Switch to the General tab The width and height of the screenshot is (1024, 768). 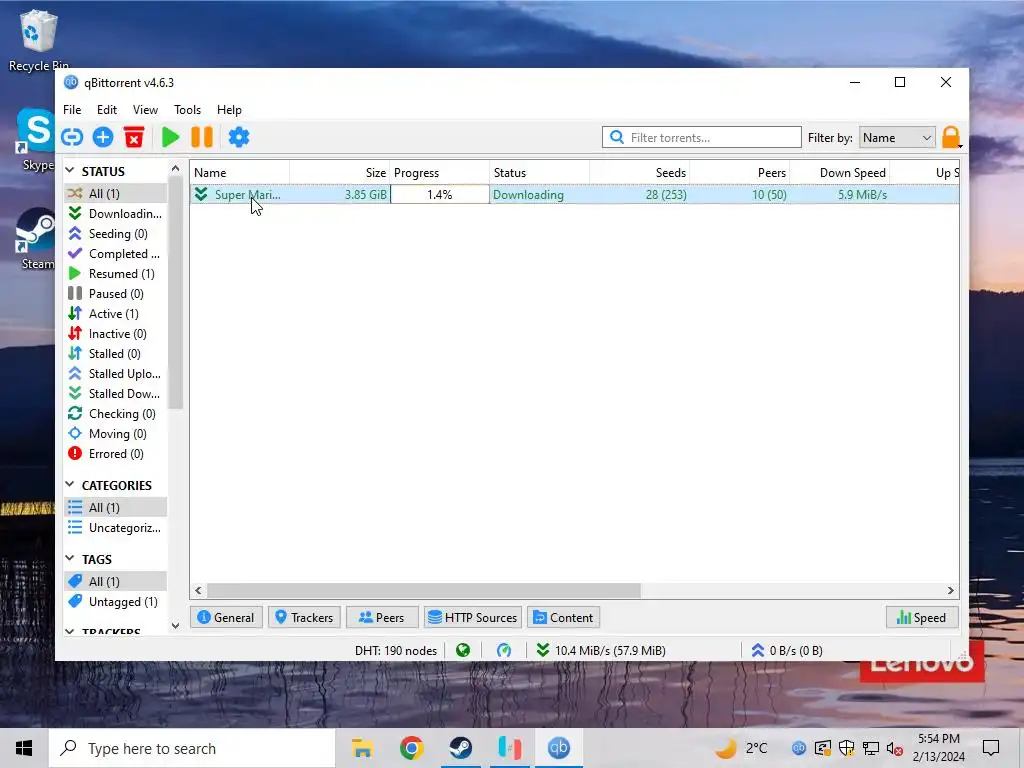point(226,618)
